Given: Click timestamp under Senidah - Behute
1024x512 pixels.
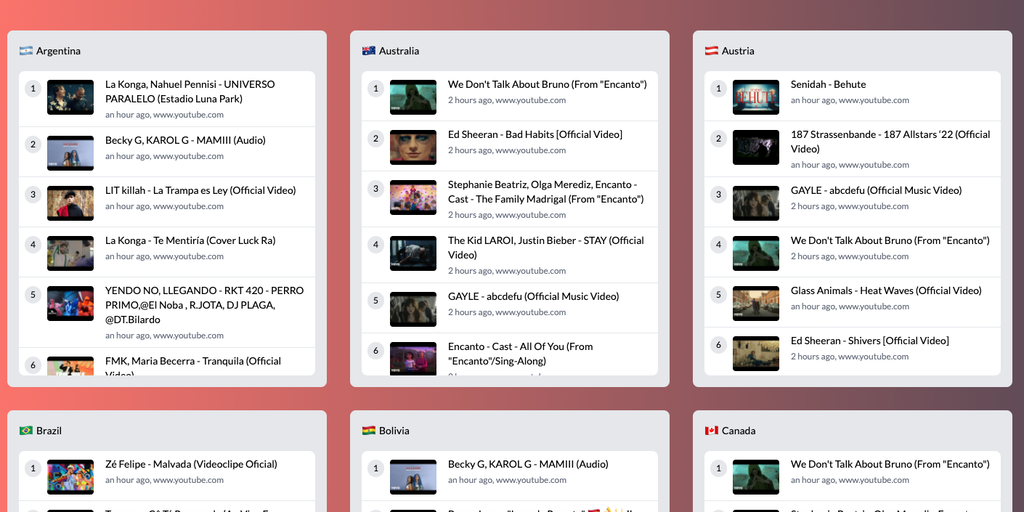Looking at the screenshot, I should point(850,100).
